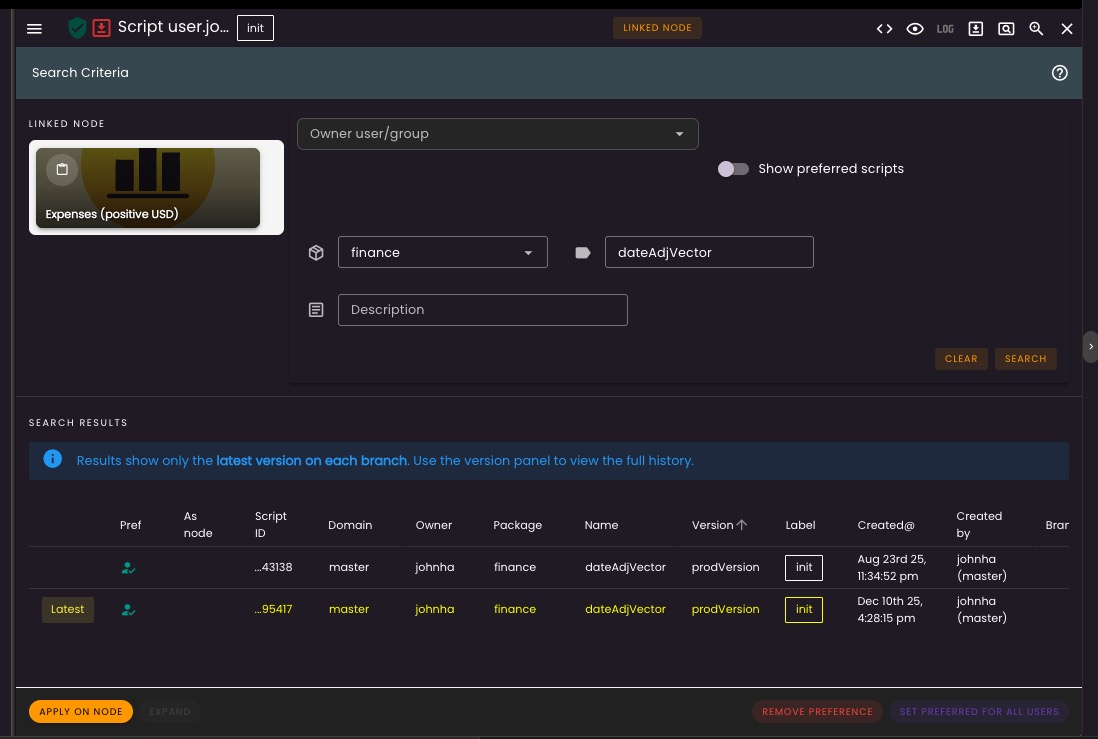Click the LOG icon in the toolbar
Image resolution: width=1098 pixels, height=739 pixels.
(945, 29)
